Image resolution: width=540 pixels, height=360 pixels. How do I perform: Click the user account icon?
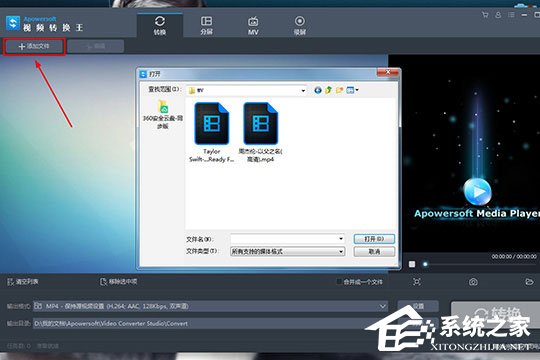coord(498,15)
